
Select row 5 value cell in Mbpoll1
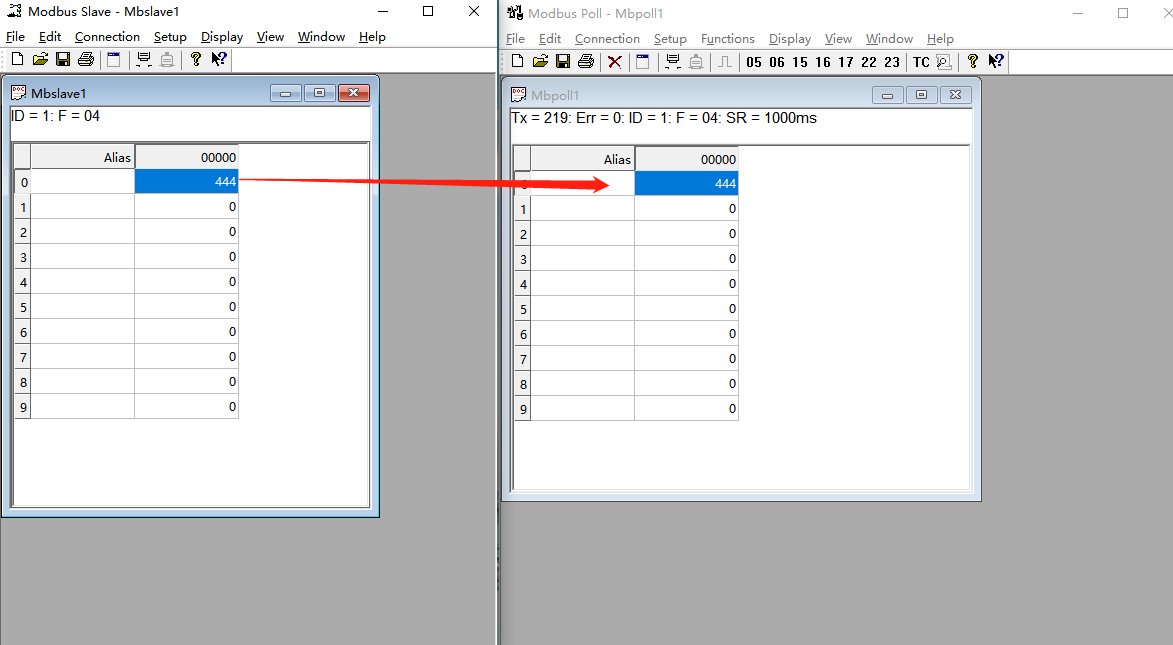(686, 309)
